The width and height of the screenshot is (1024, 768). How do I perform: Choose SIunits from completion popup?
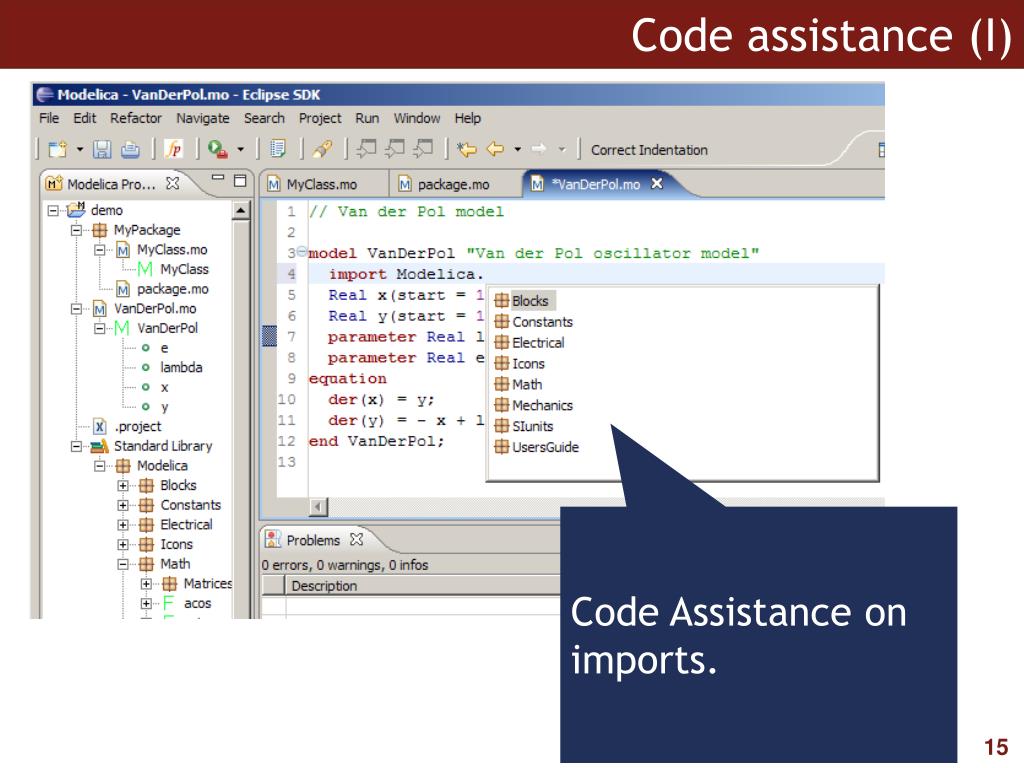click(524, 426)
